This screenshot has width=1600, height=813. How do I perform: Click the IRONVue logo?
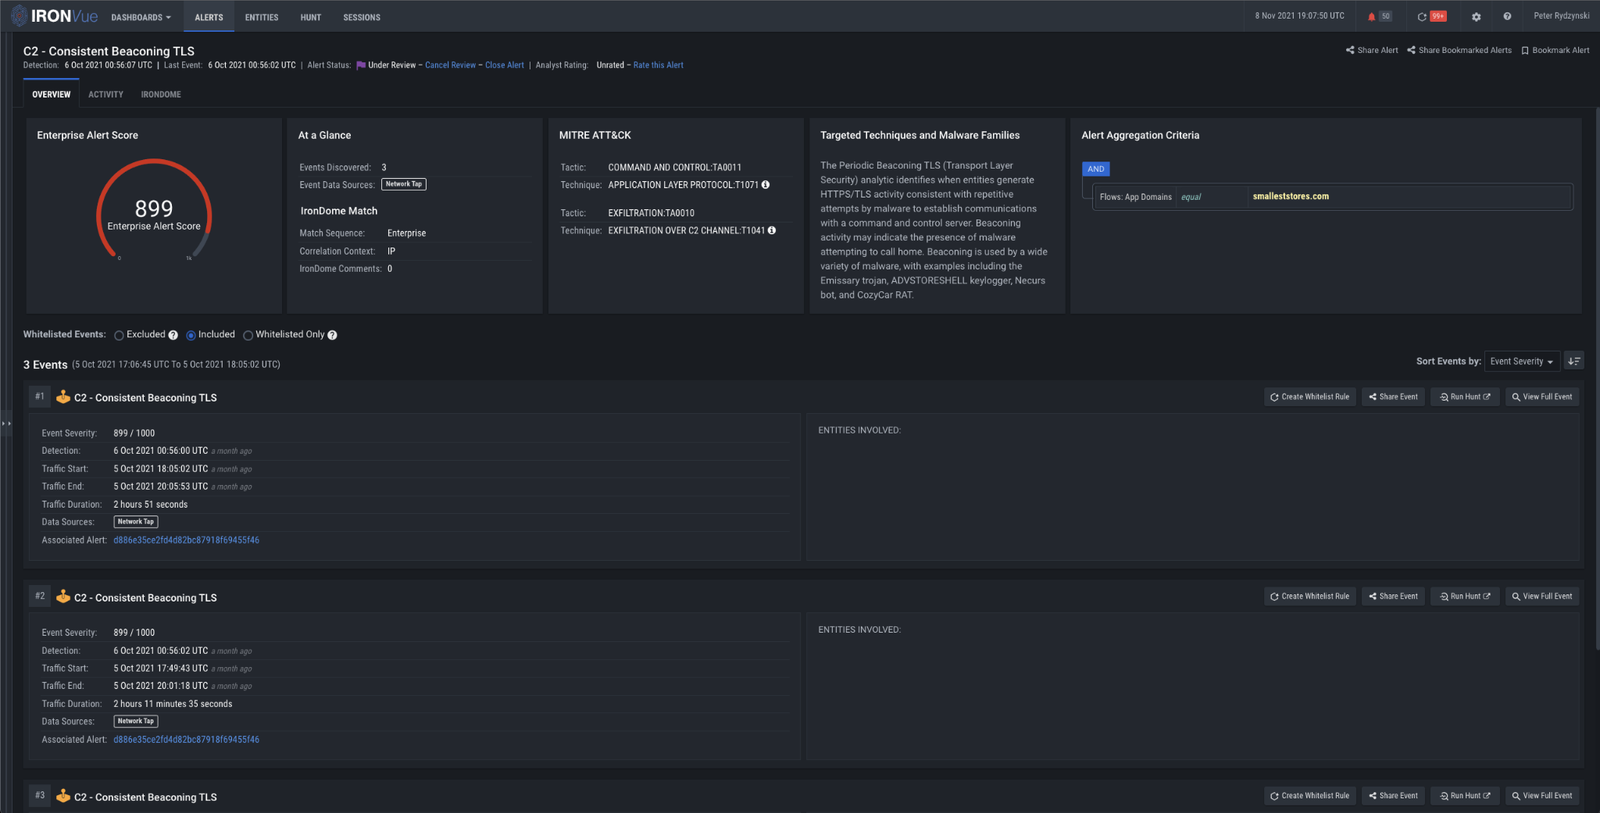click(54, 16)
